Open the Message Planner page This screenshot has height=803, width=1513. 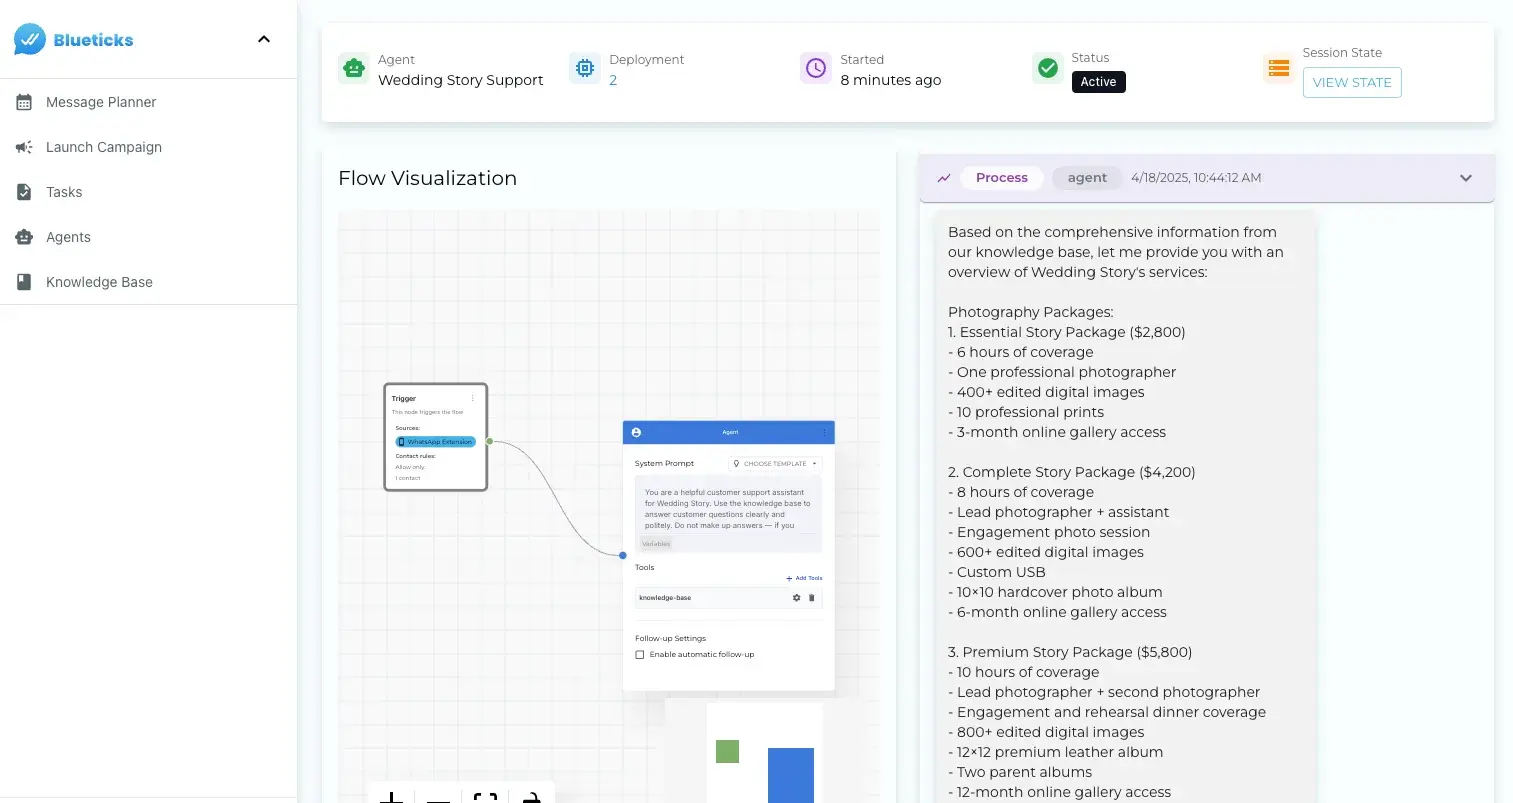click(x=100, y=102)
